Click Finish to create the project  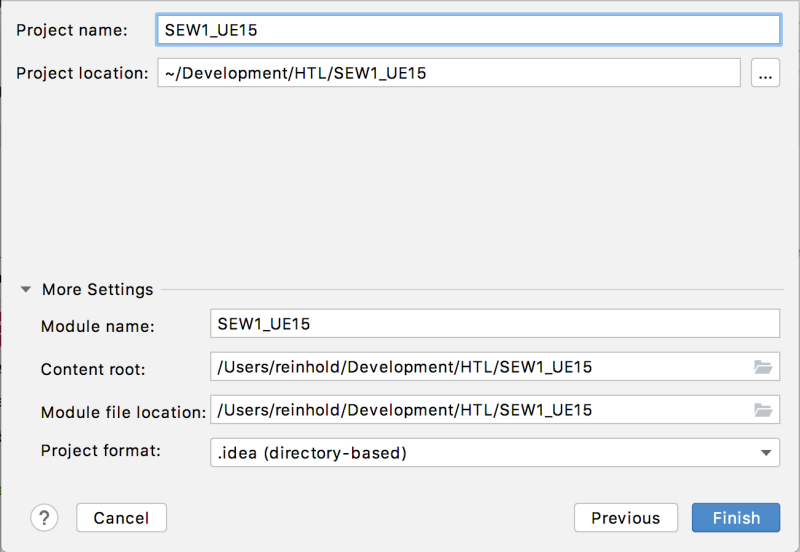736,518
